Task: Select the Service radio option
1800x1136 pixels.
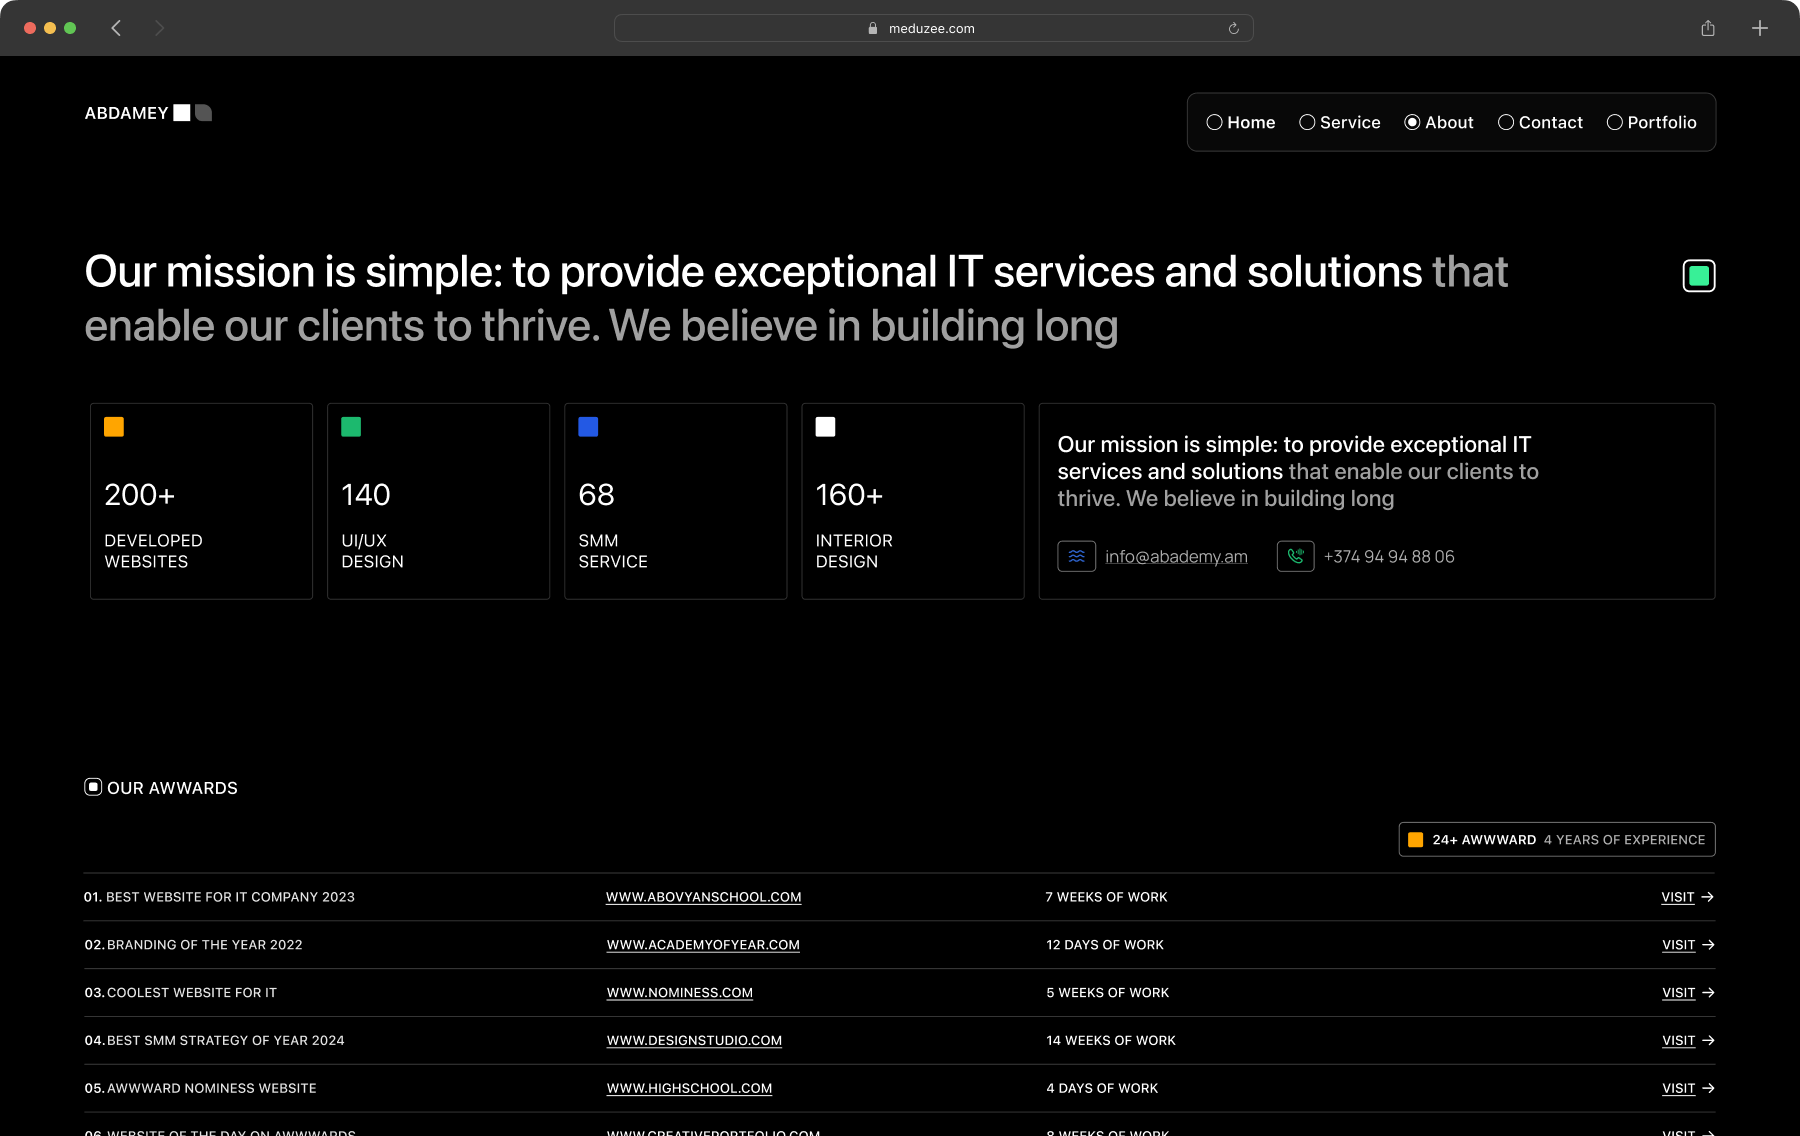Action: pos(1339,122)
